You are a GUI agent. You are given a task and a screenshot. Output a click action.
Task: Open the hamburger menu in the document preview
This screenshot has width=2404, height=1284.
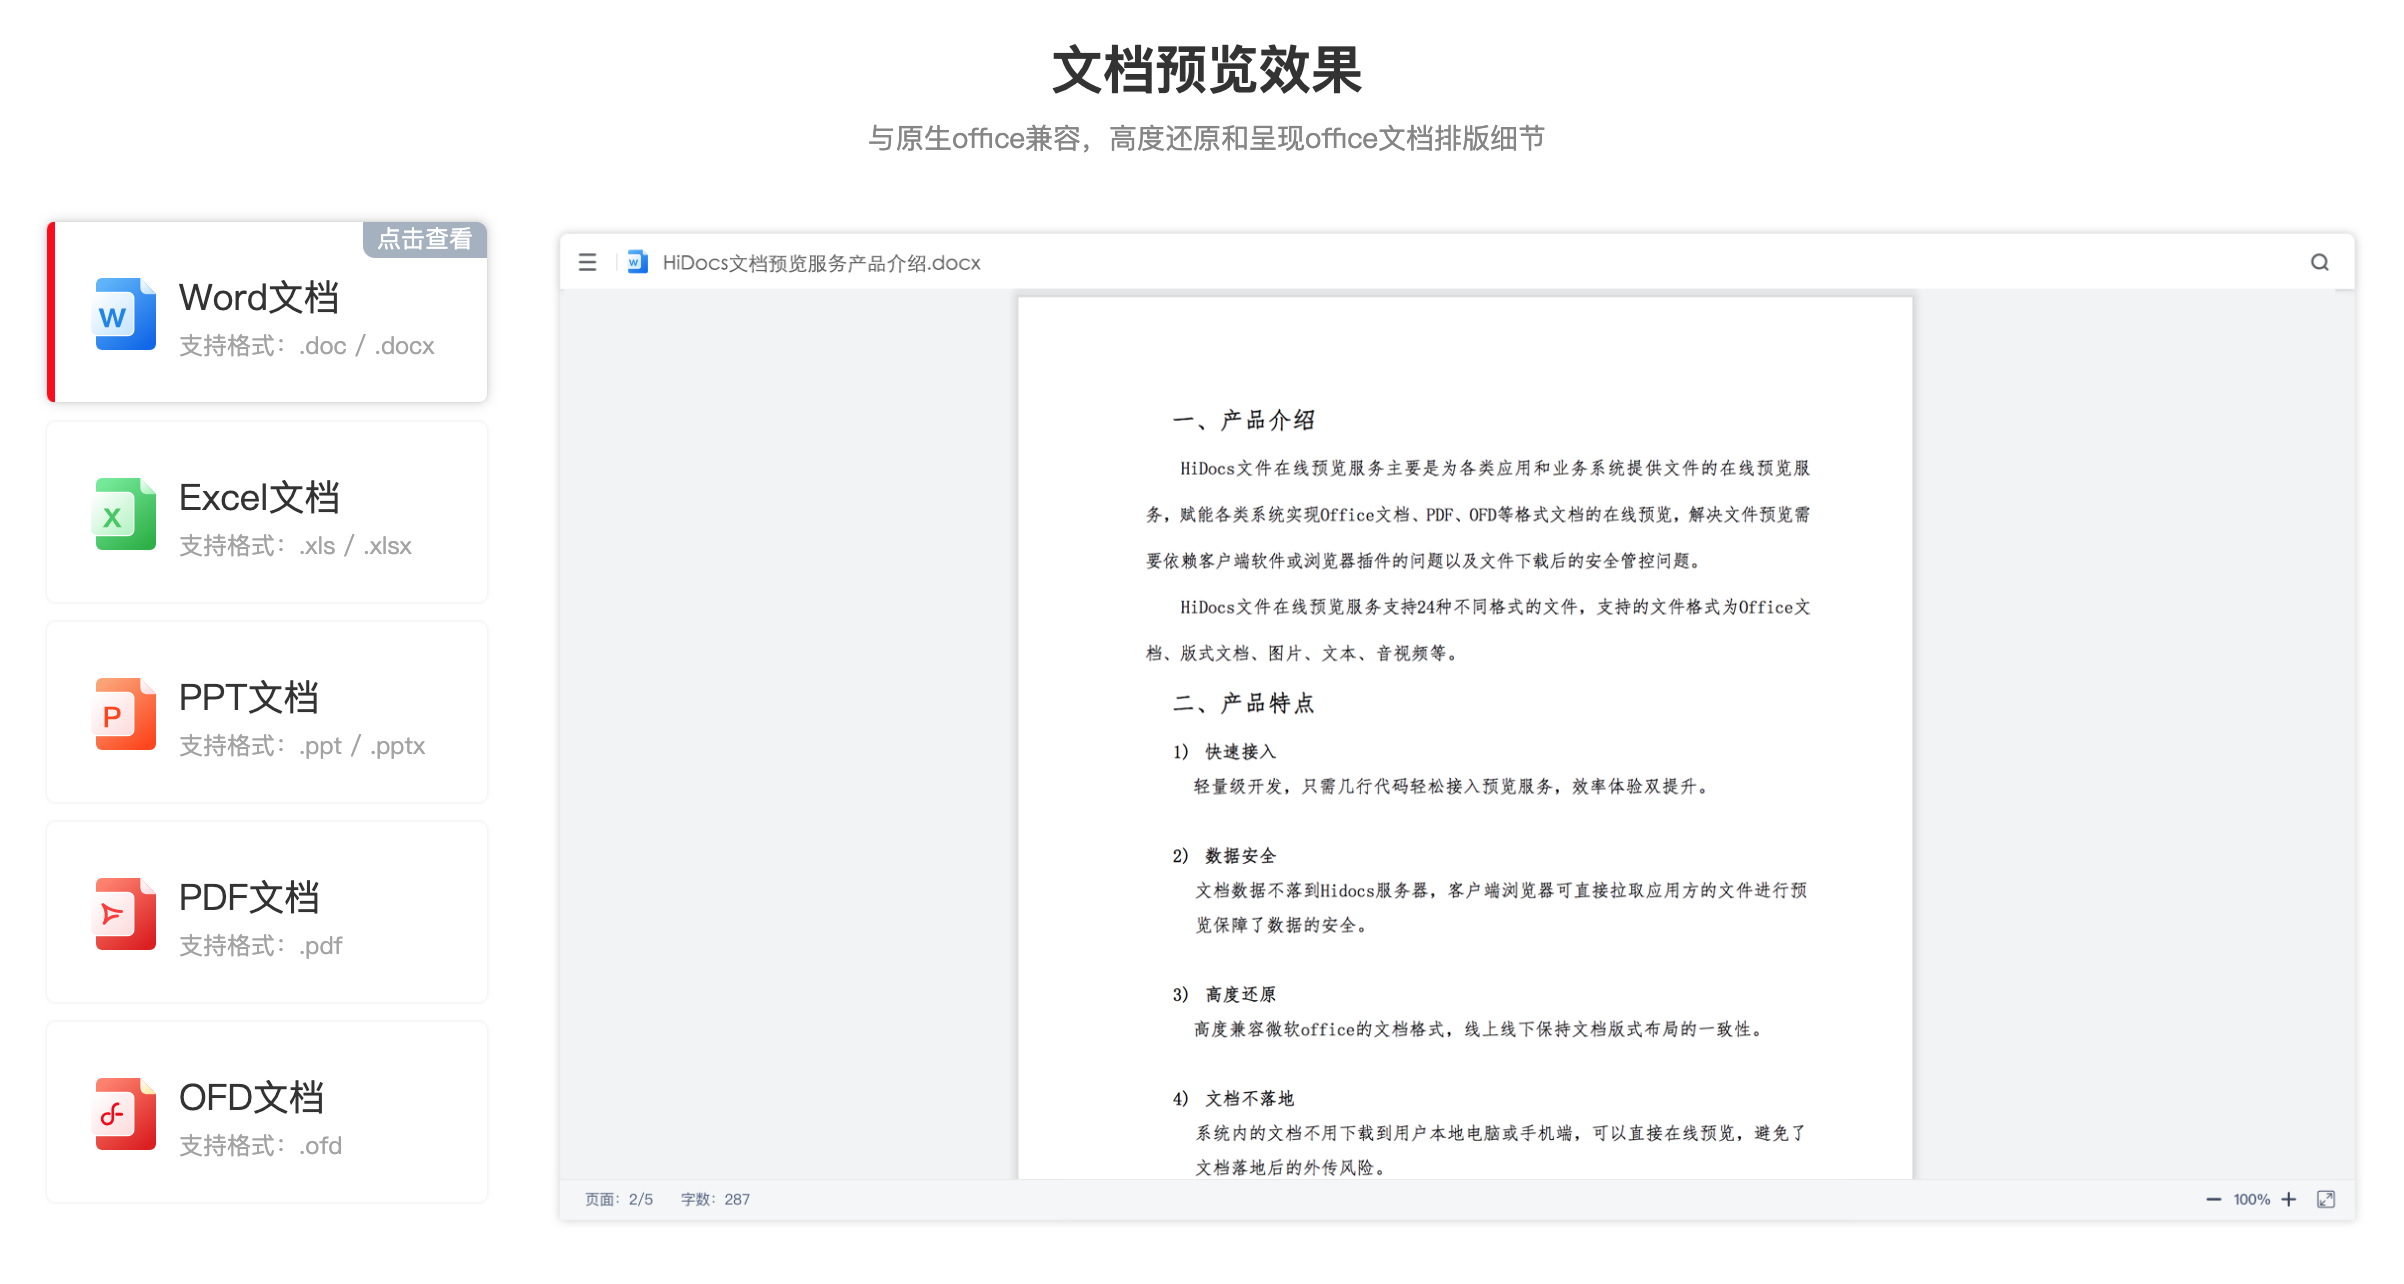pyautogui.click(x=587, y=262)
